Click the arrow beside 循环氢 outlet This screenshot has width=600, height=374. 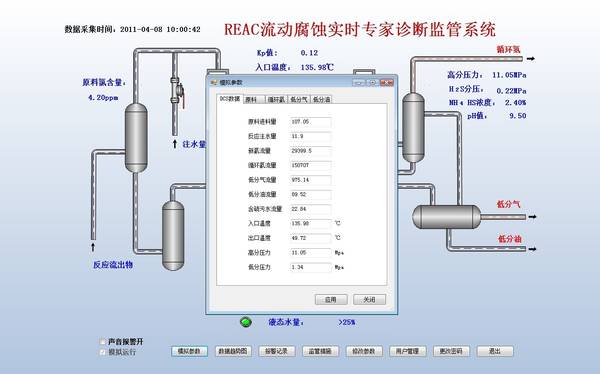point(530,59)
